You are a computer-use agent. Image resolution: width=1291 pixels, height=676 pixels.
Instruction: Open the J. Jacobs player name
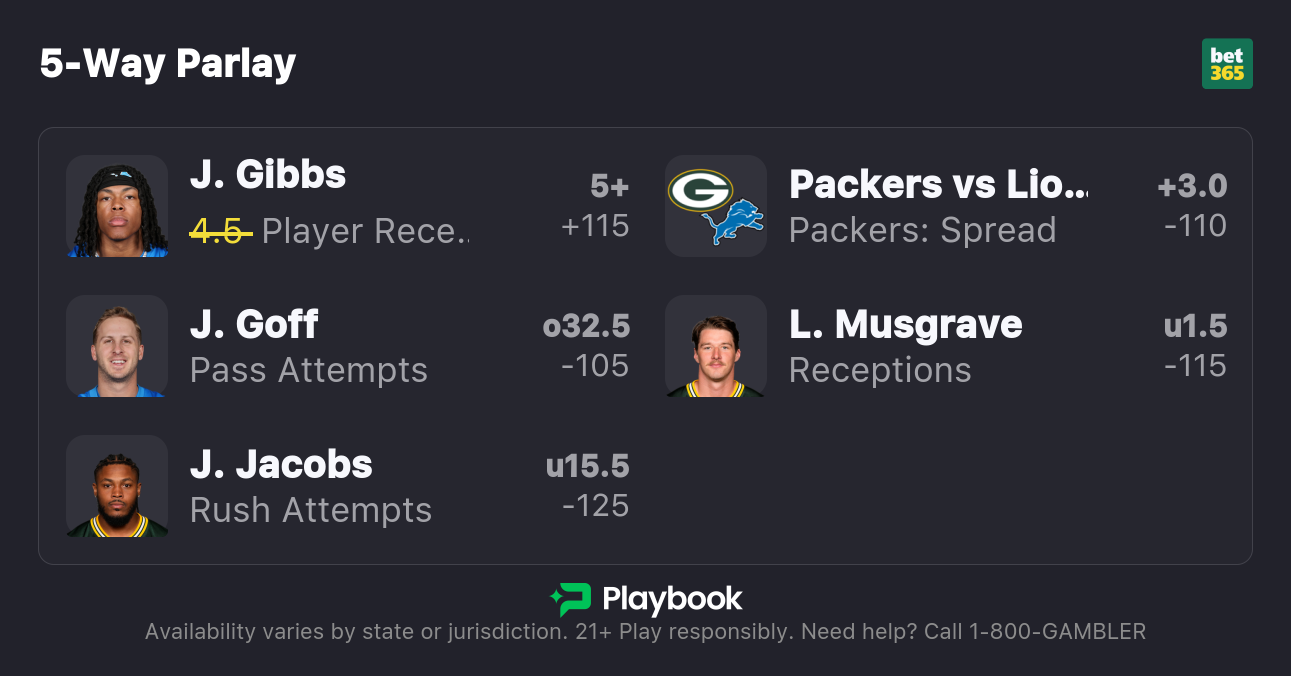tap(281, 465)
